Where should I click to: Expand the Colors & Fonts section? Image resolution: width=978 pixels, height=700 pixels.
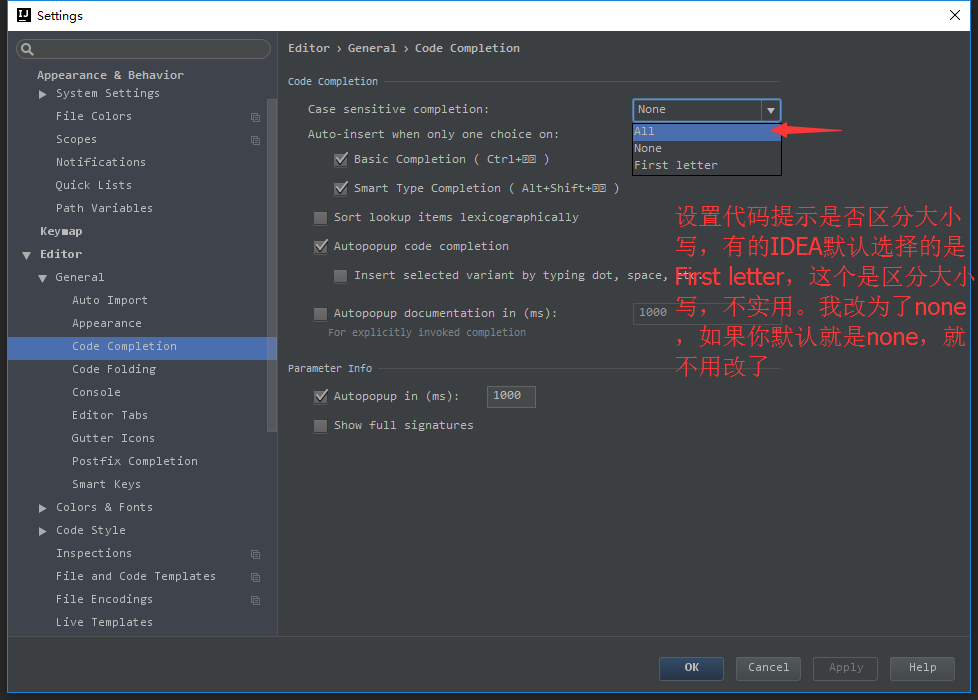[43, 507]
